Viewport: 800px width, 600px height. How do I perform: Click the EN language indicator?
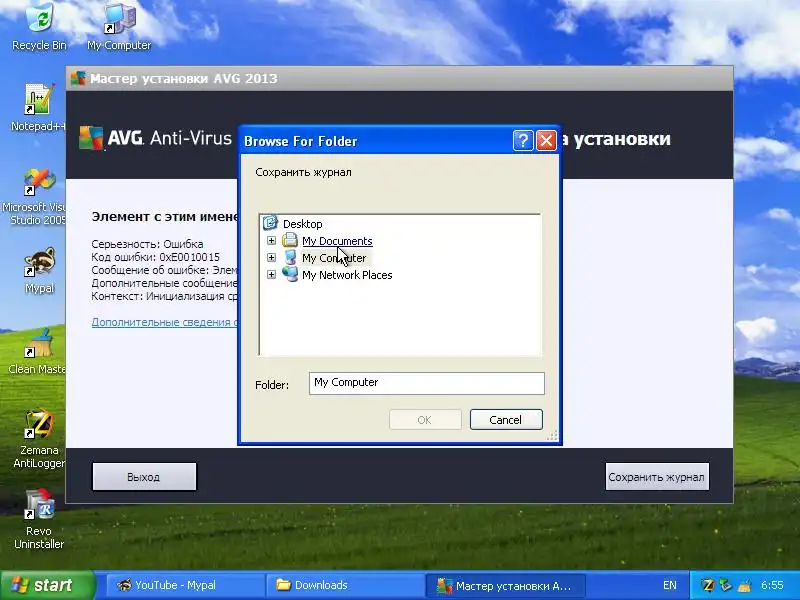pos(669,585)
